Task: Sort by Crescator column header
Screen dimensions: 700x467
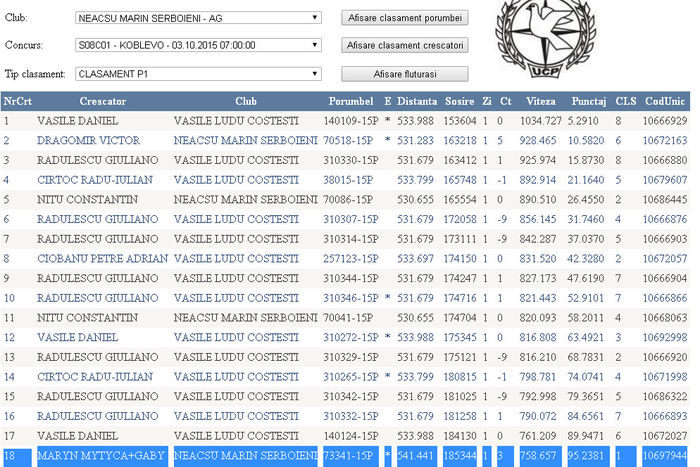Action: click(102, 102)
